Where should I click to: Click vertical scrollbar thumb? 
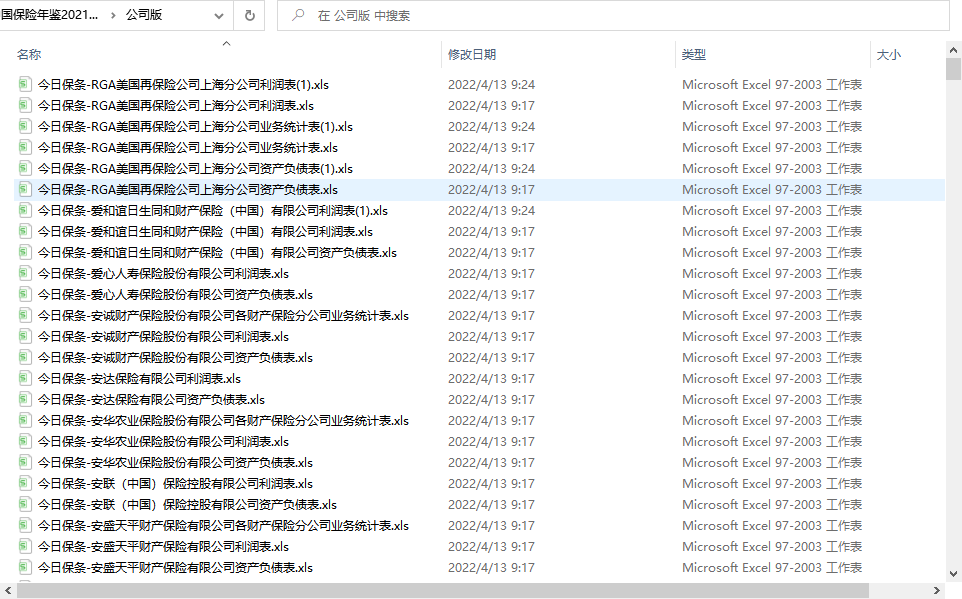(x=953, y=69)
